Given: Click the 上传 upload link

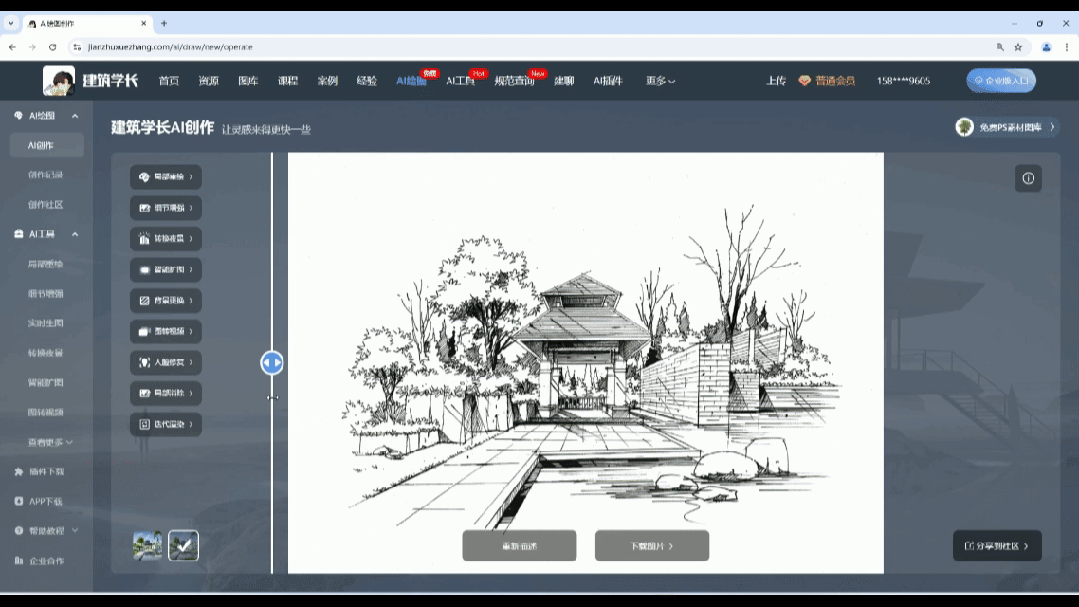Looking at the screenshot, I should click(776, 81).
